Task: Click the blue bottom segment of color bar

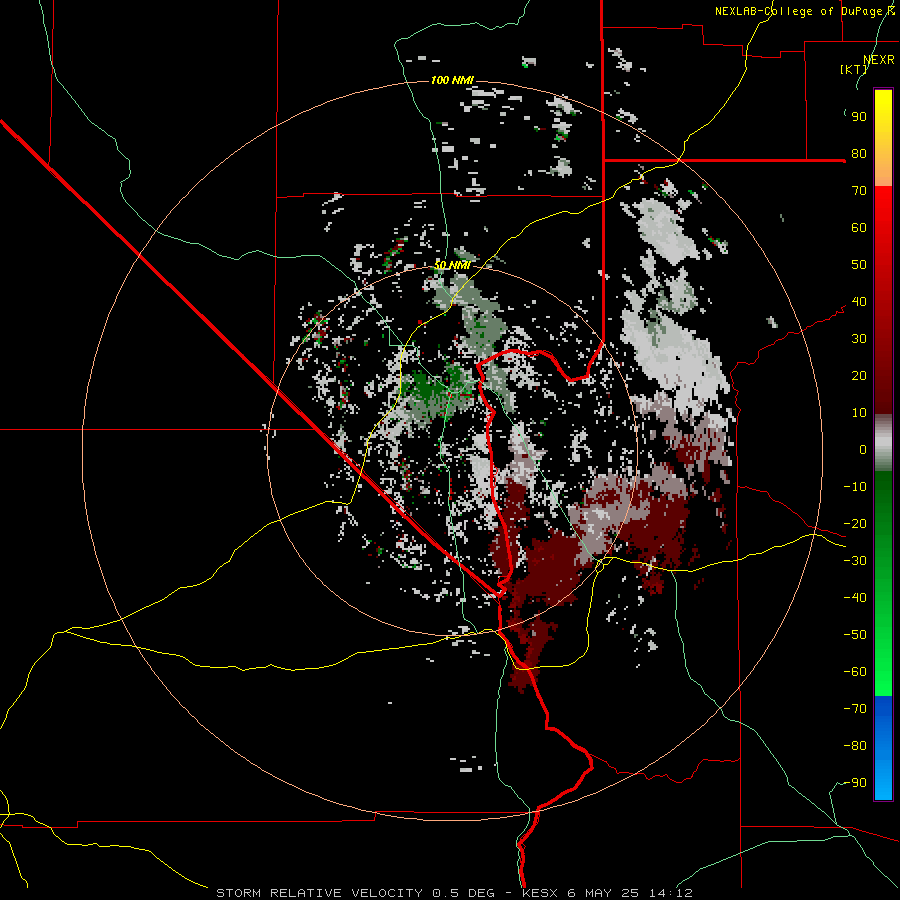Action: coord(883,748)
